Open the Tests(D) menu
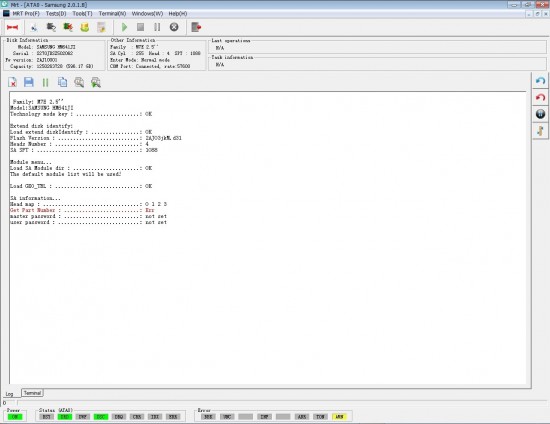 click(x=56, y=14)
